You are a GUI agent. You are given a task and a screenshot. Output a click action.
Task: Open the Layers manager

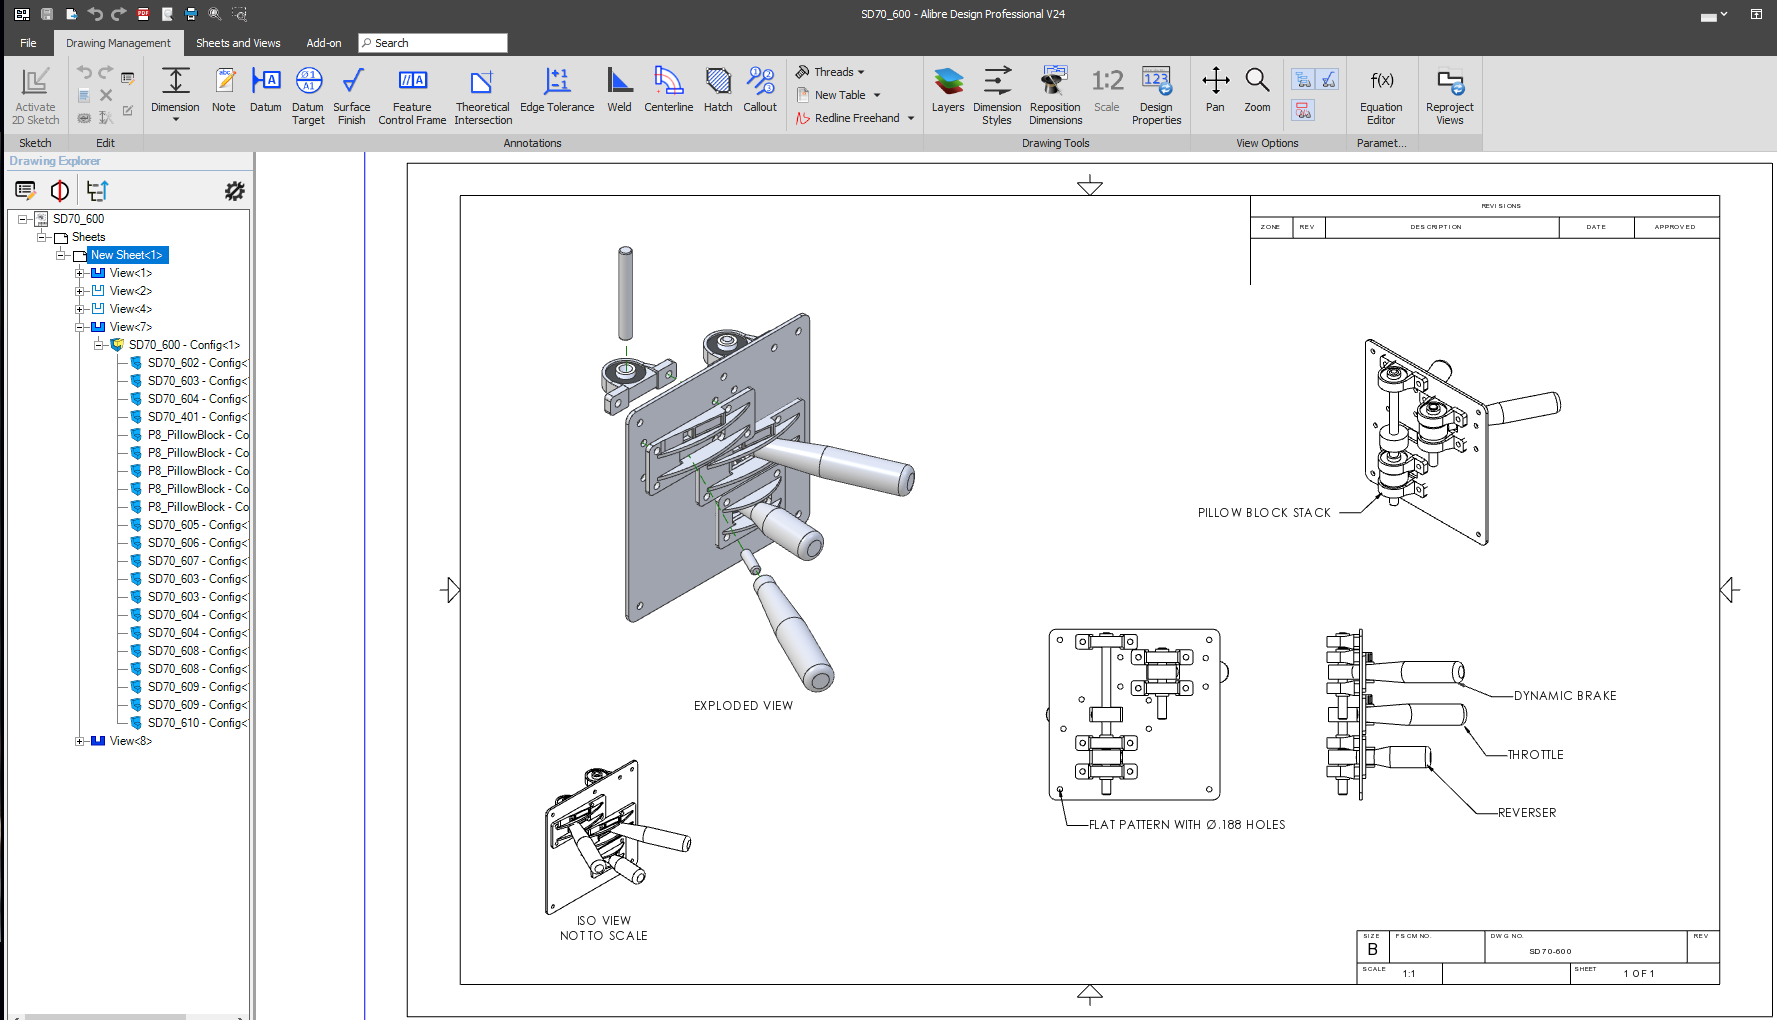coord(948,90)
